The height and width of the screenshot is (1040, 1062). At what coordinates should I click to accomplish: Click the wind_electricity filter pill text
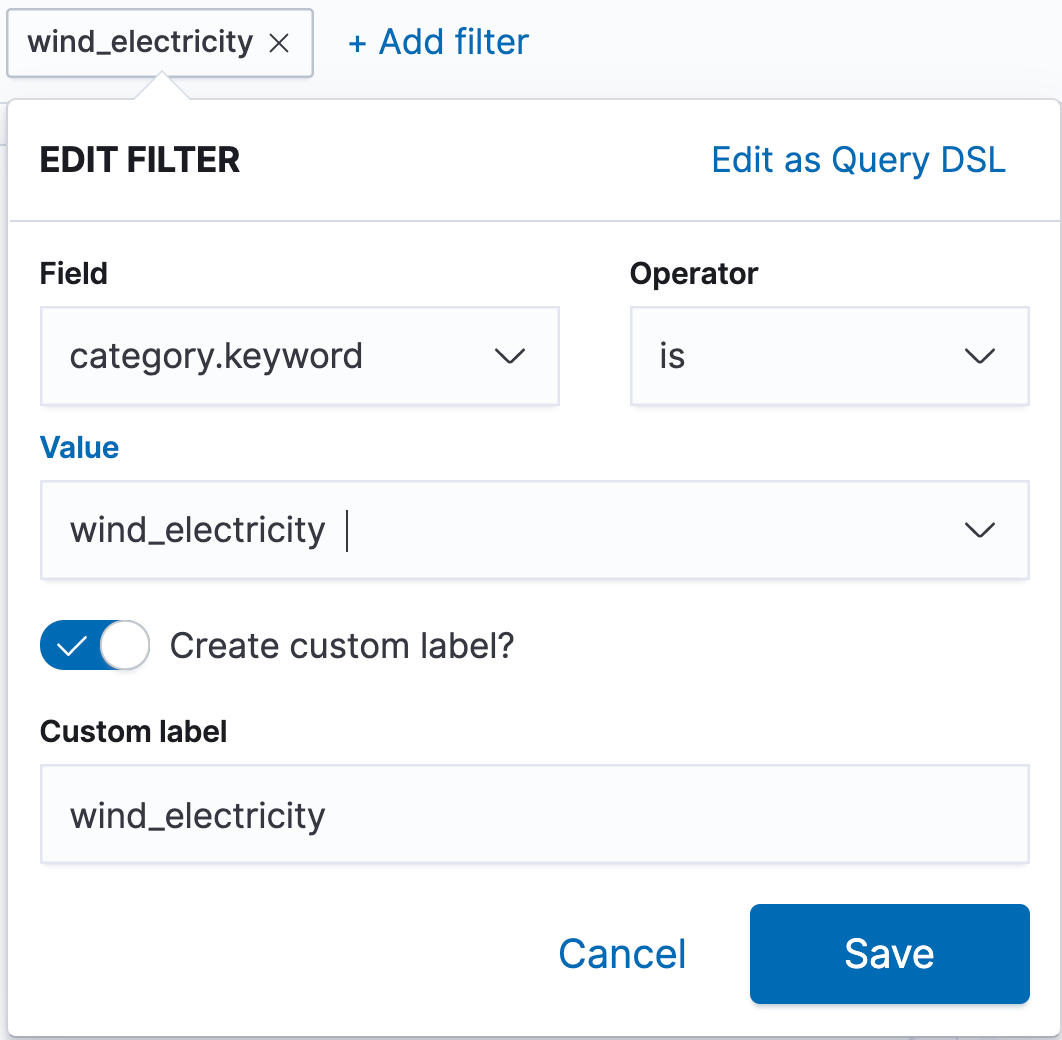pyautogui.click(x=140, y=42)
